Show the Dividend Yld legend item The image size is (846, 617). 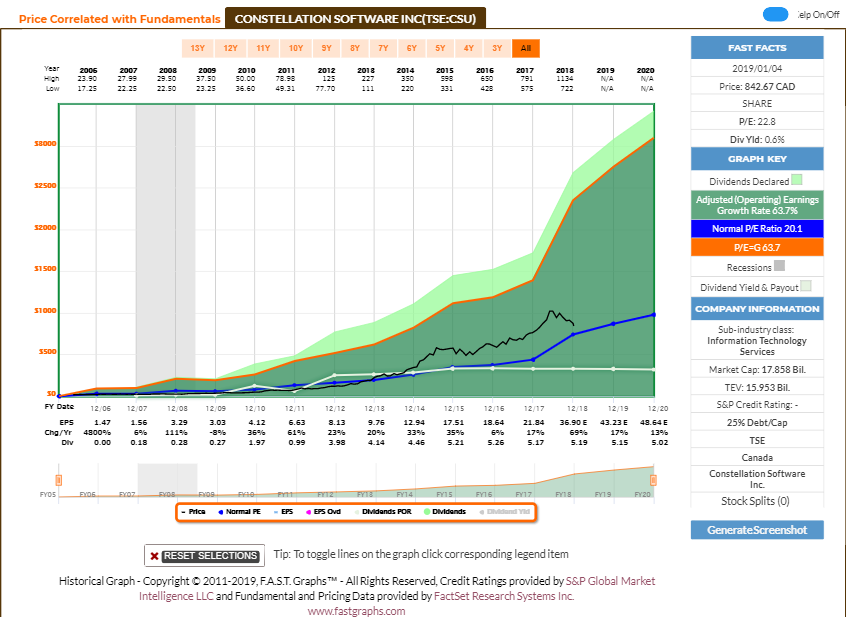505,511
